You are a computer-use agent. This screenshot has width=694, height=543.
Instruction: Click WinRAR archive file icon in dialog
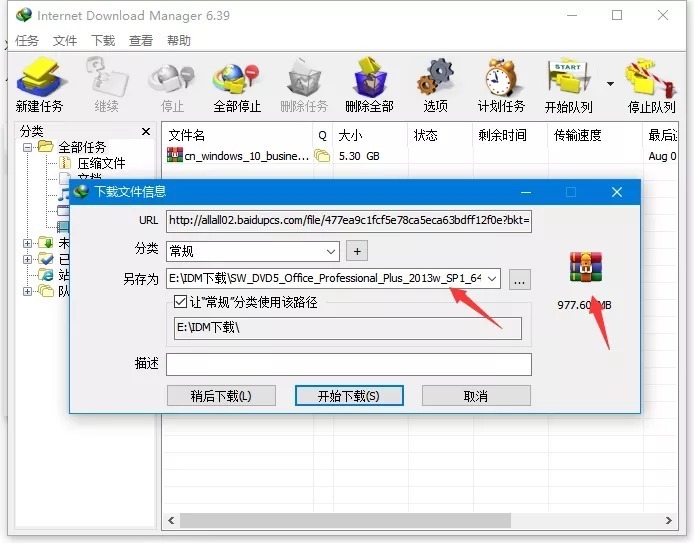[x=585, y=267]
